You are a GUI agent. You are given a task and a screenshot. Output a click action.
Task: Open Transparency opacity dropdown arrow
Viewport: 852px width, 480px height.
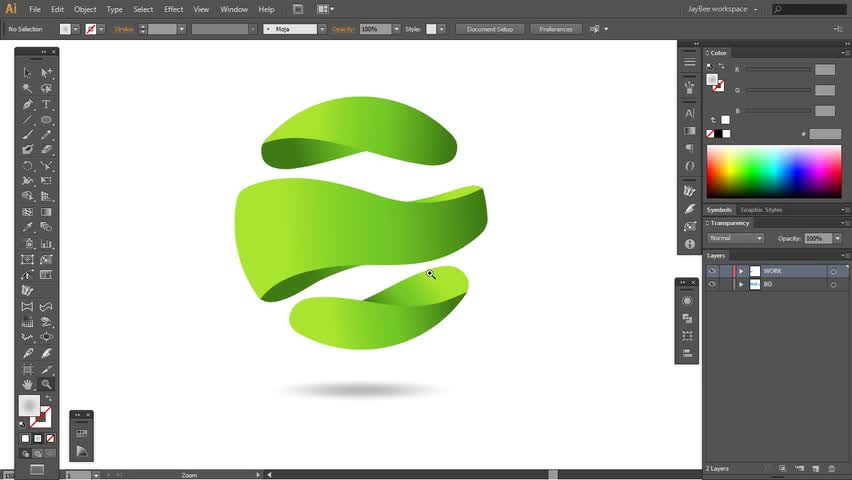[837, 238]
